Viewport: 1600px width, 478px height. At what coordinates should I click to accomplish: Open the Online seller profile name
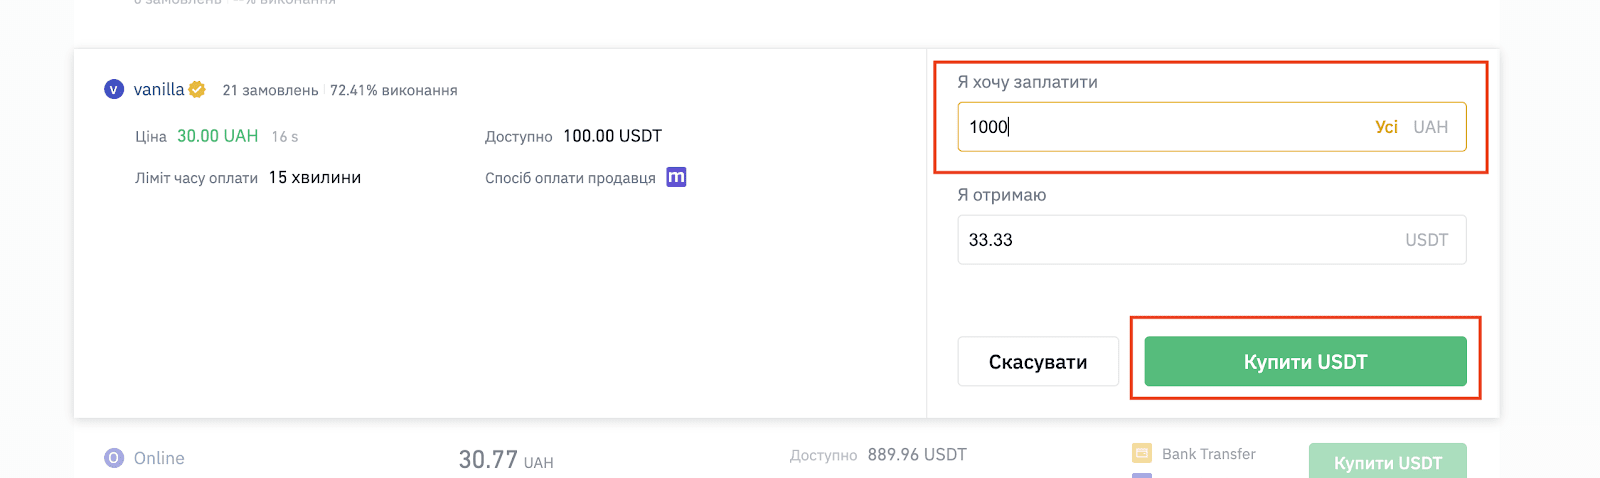click(159, 458)
